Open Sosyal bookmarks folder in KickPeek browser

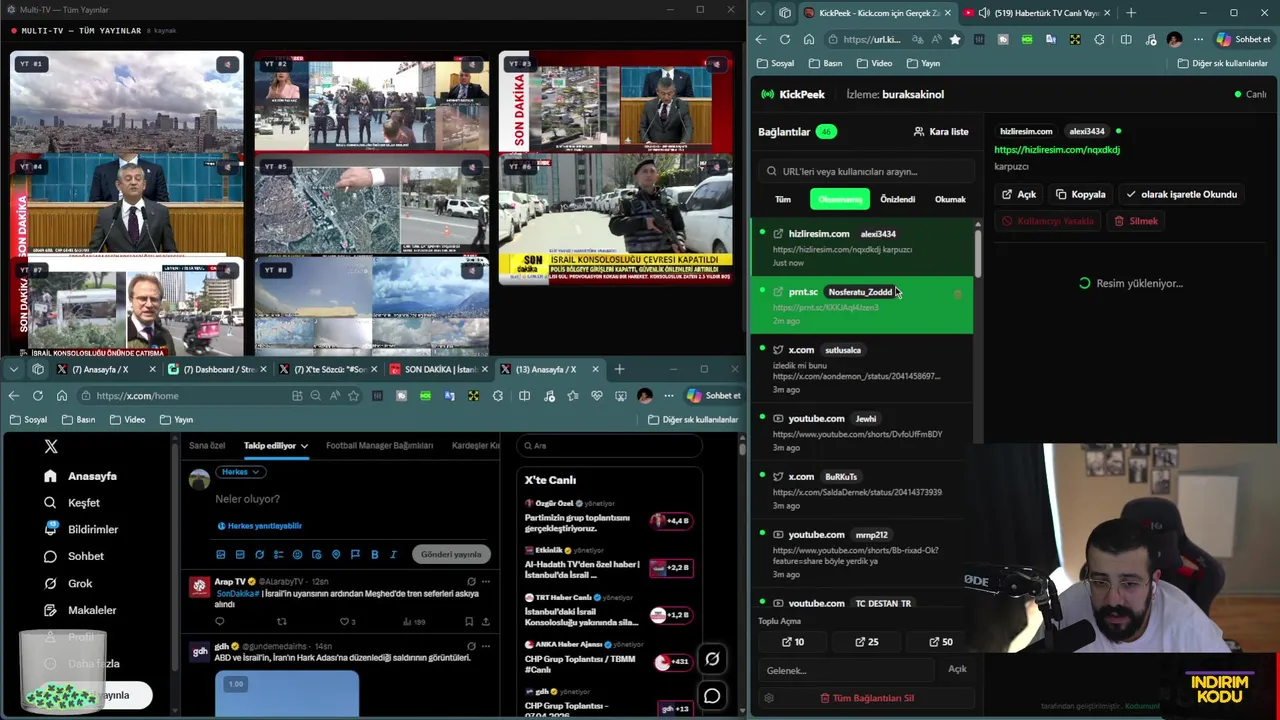pos(776,63)
